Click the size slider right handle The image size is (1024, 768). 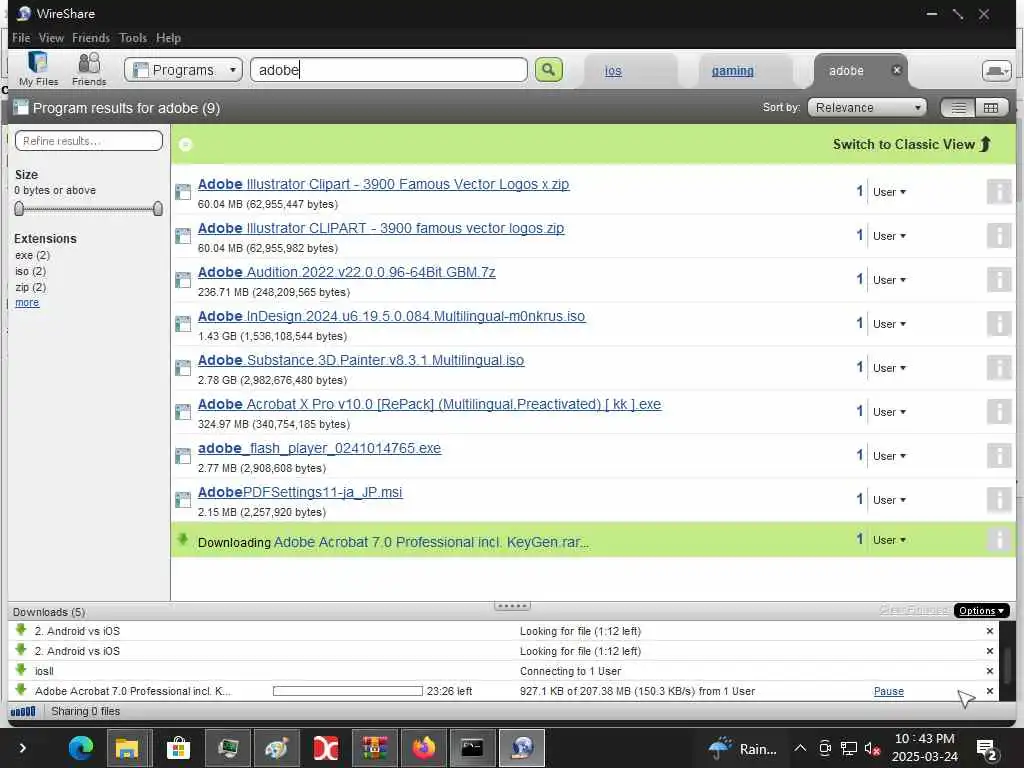(157, 208)
